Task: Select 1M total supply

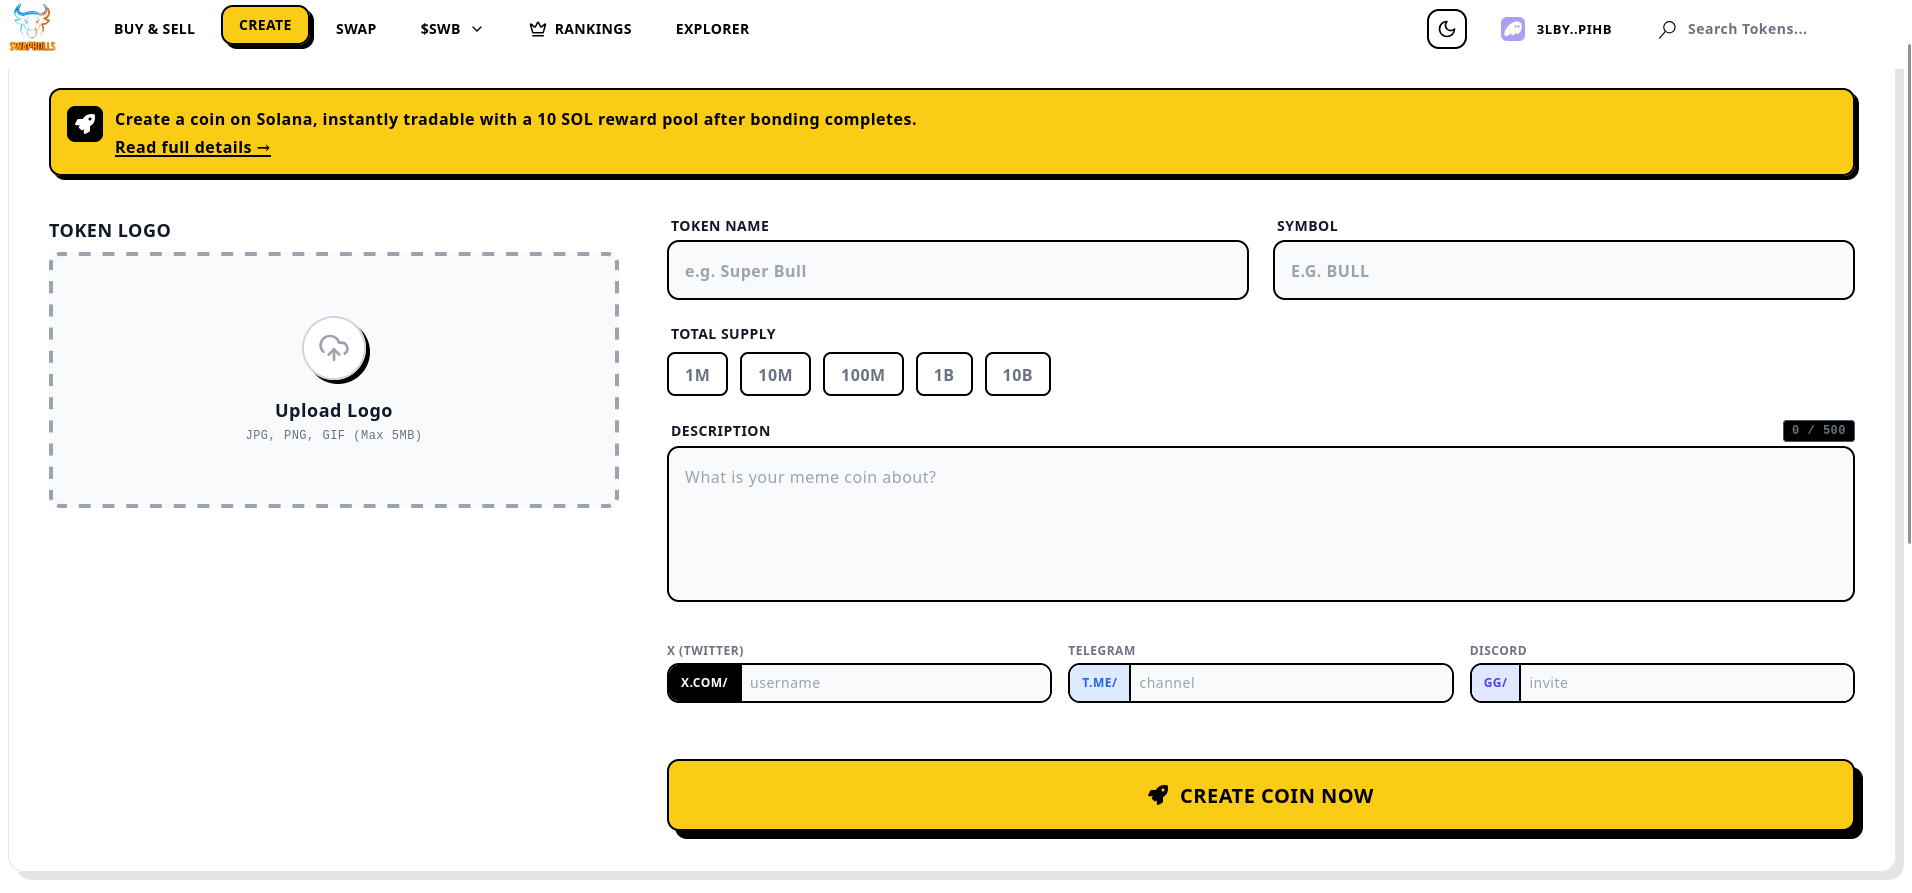Action: [x=697, y=374]
